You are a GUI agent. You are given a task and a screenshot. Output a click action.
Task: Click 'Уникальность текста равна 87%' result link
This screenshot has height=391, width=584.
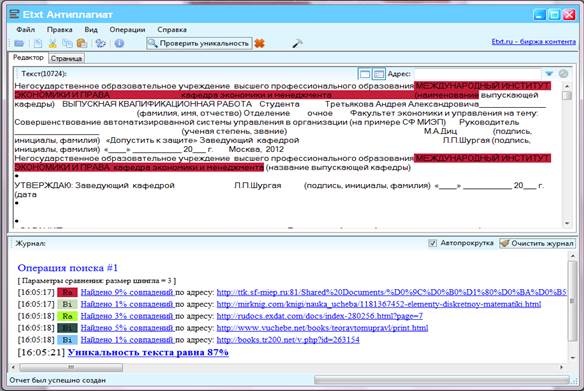(x=148, y=352)
